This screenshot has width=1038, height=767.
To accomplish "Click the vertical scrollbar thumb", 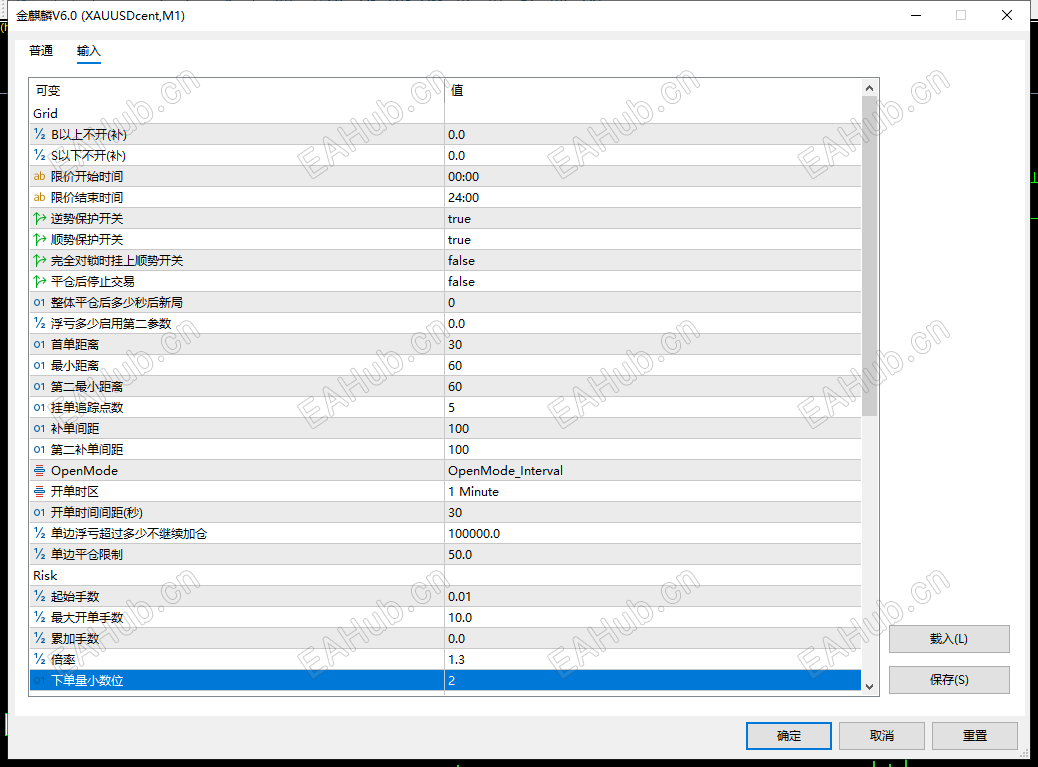I will pyautogui.click(x=869, y=256).
